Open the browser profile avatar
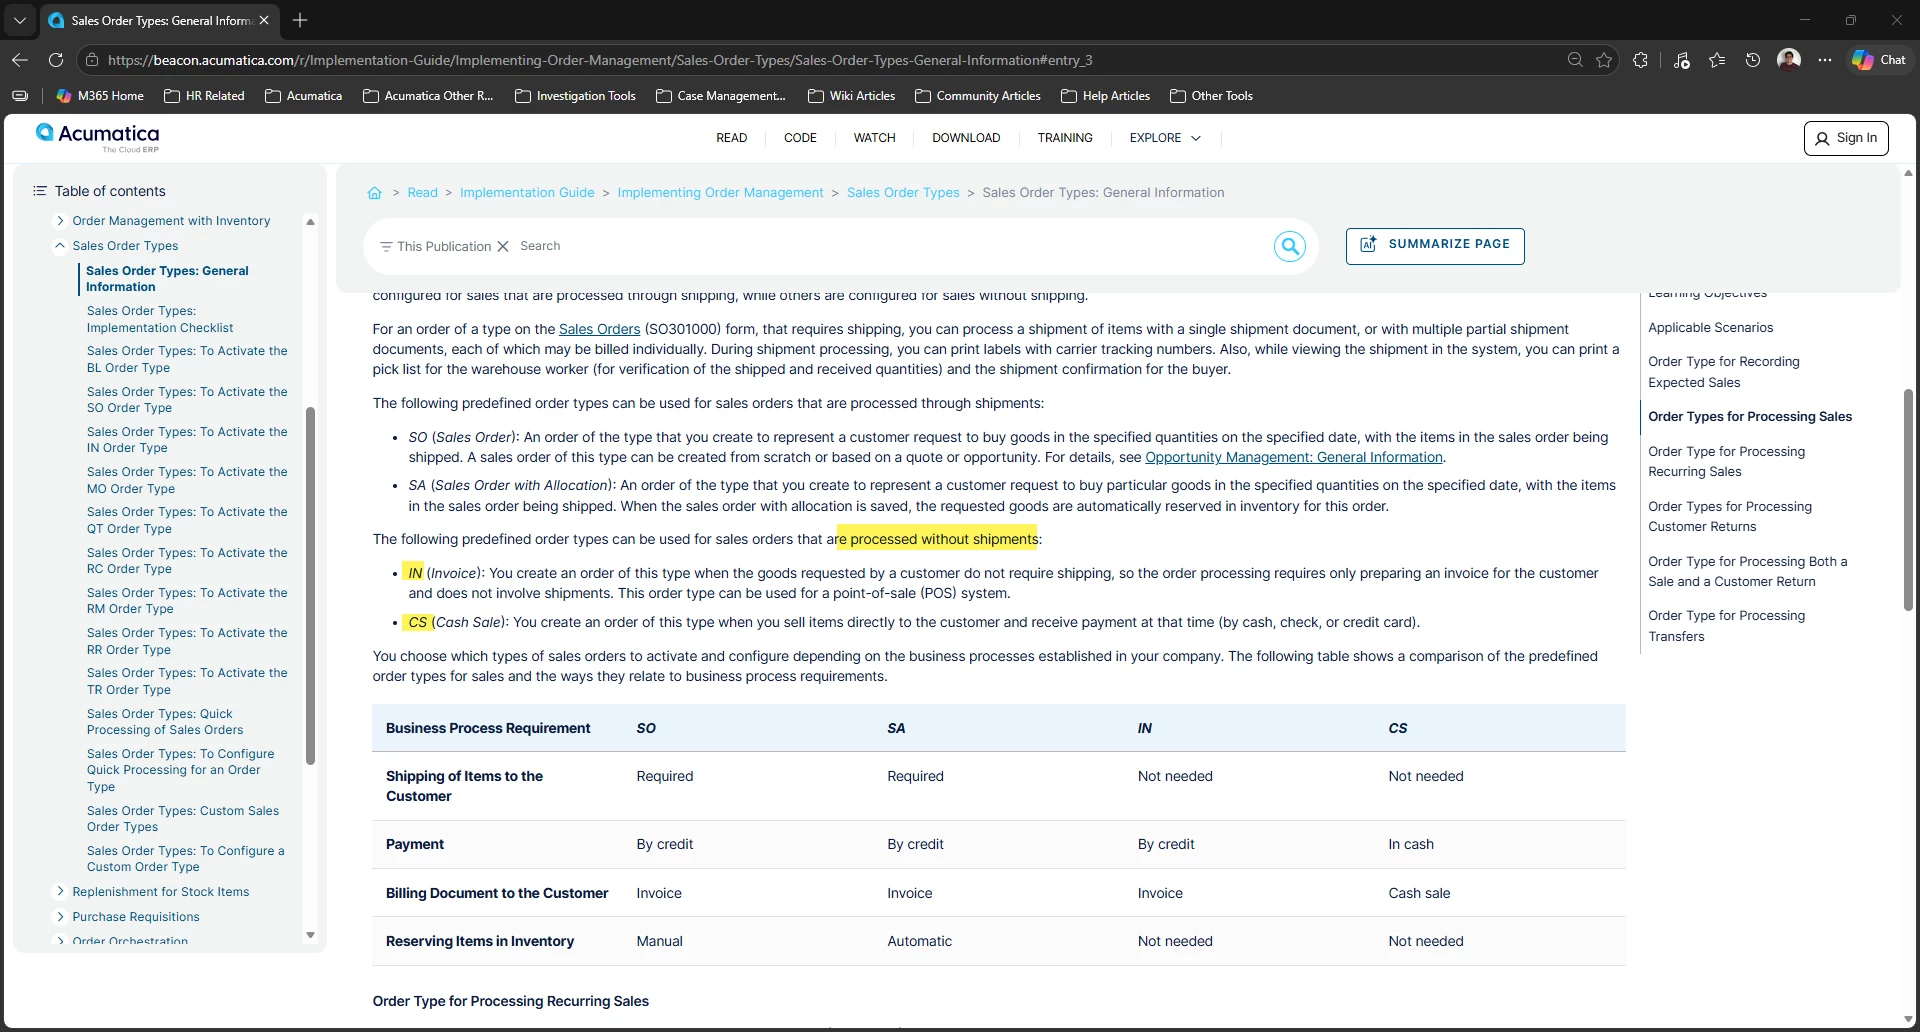The width and height of the screenshot is (1920, 1032). [x=1789, y=60]
